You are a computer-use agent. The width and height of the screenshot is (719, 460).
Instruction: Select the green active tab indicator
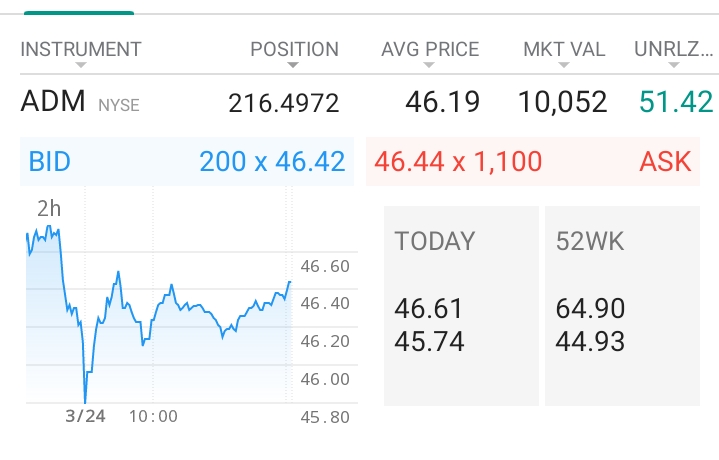coord(78,11)
